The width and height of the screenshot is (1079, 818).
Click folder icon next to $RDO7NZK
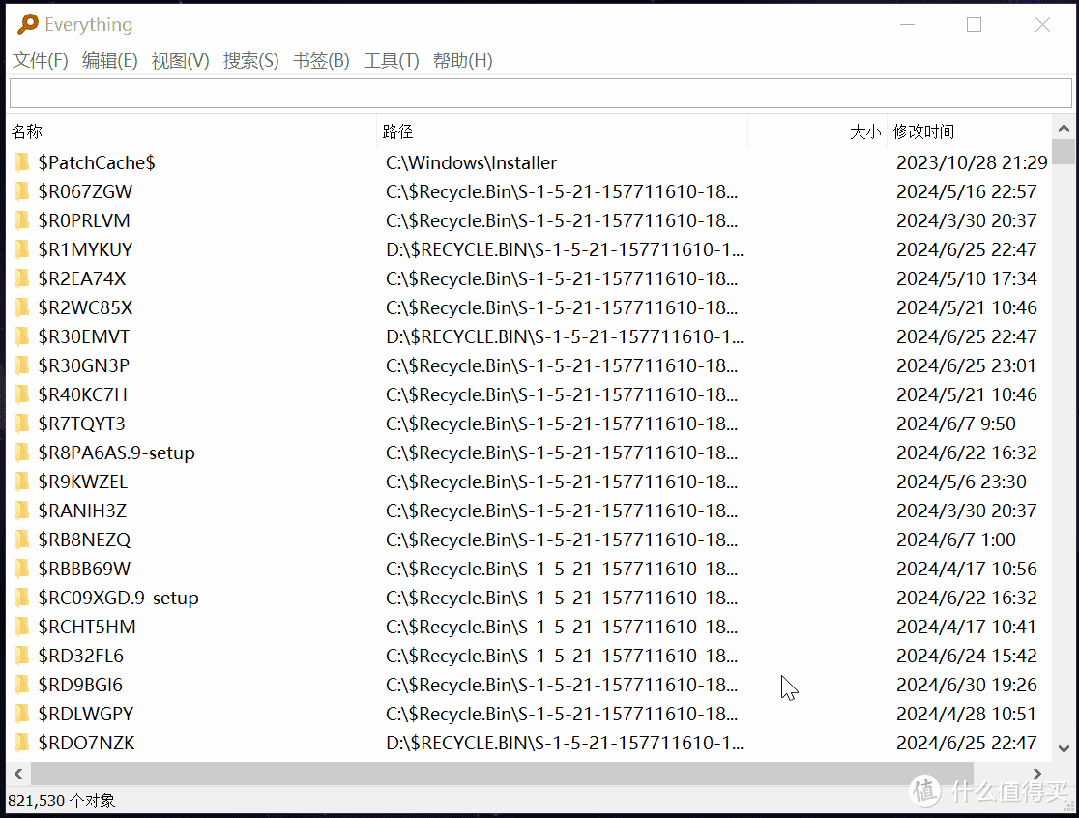coord(22,742)
